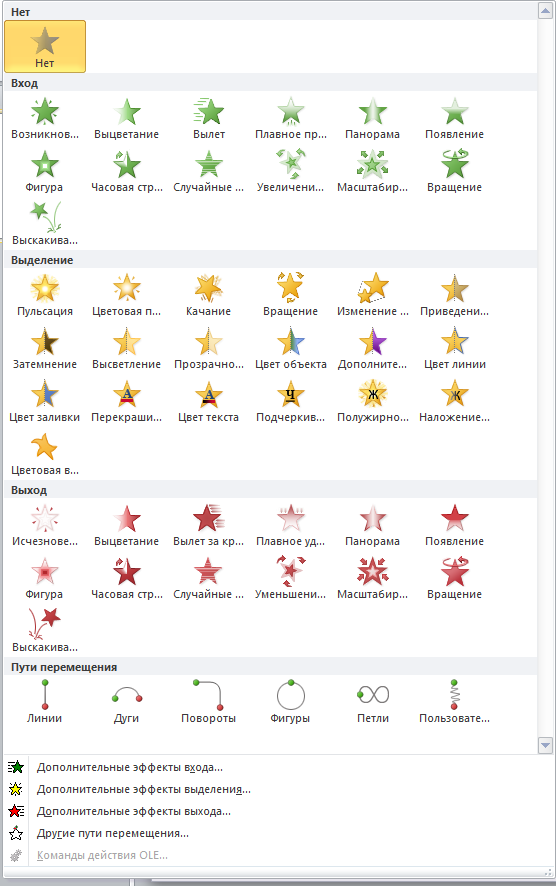Select the Исчезновение exit effect
This screenshot has height=886, width=556.
[x=45, y=525]
